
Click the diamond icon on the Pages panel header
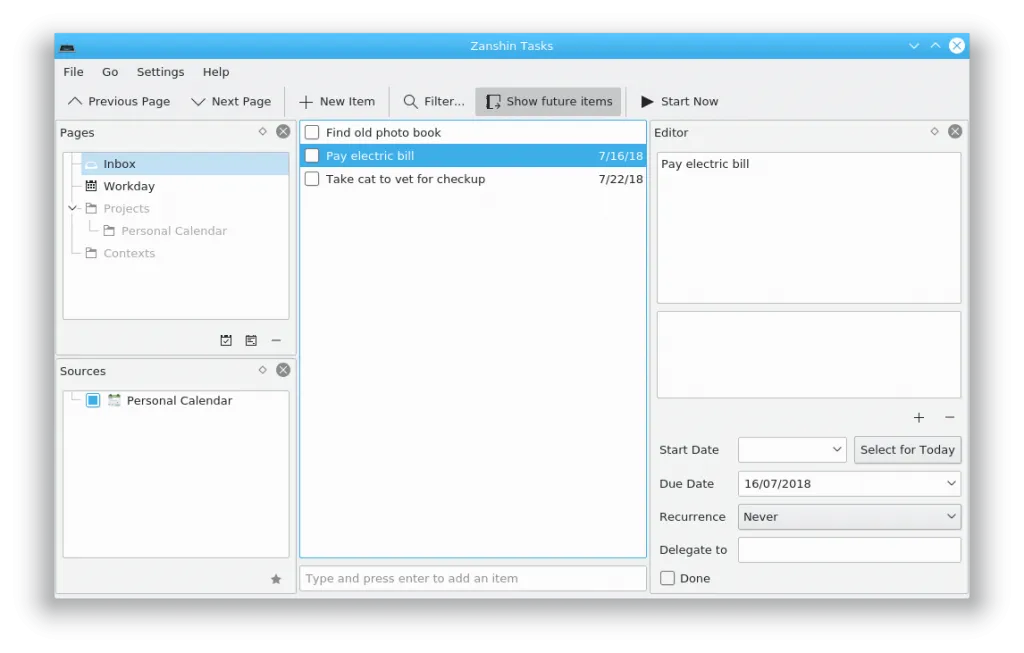point(262,131)
